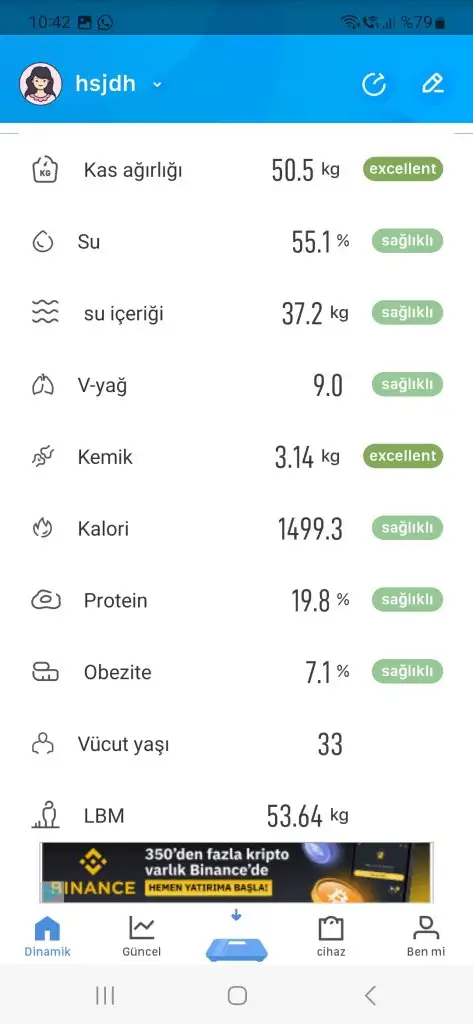Expand the hsjdh profile dropdown arrow
The image size is (473, 1024).
coord(157,85)
